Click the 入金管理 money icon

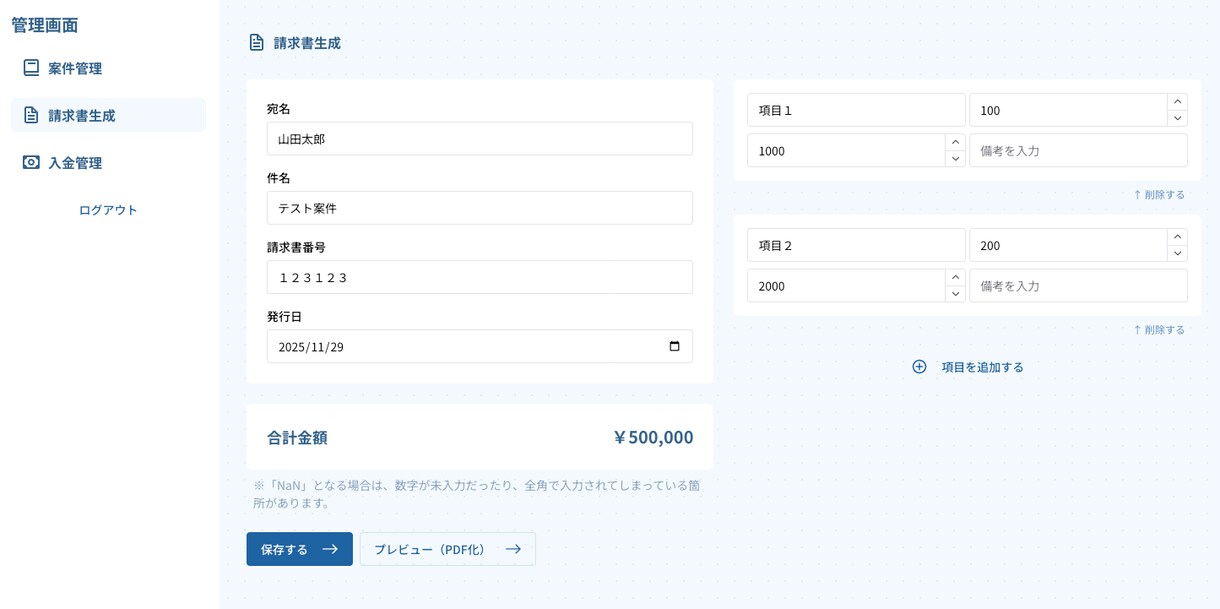point(31,162)
